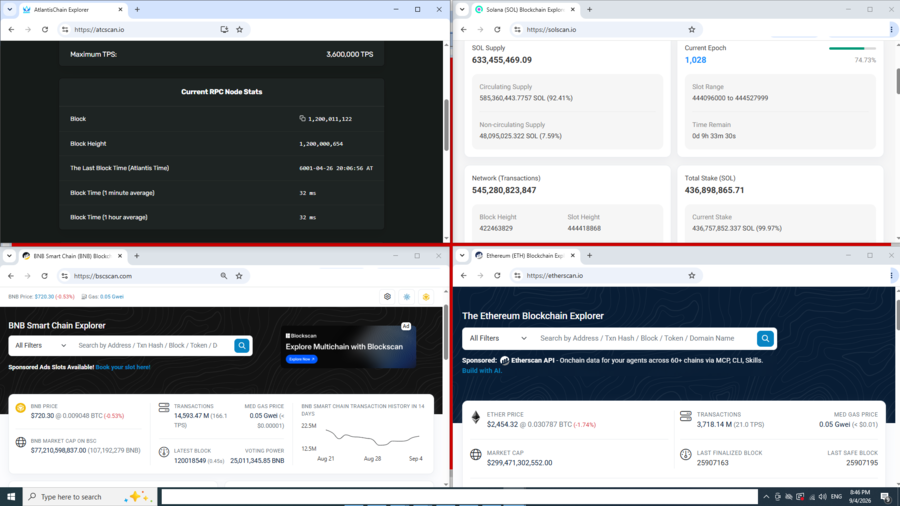
Task: Reload the etherscan.io page
Action: tap(497, 275)
